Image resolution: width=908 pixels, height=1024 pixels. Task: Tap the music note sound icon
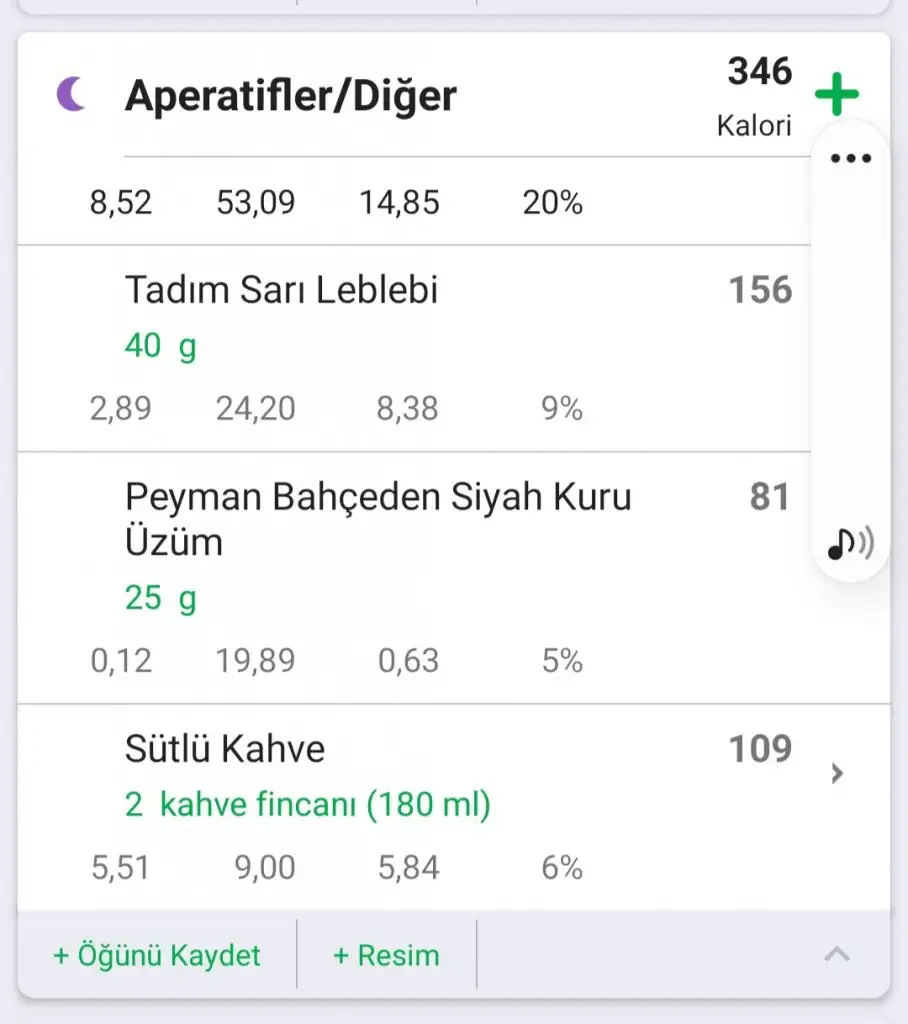coord(850,543)
